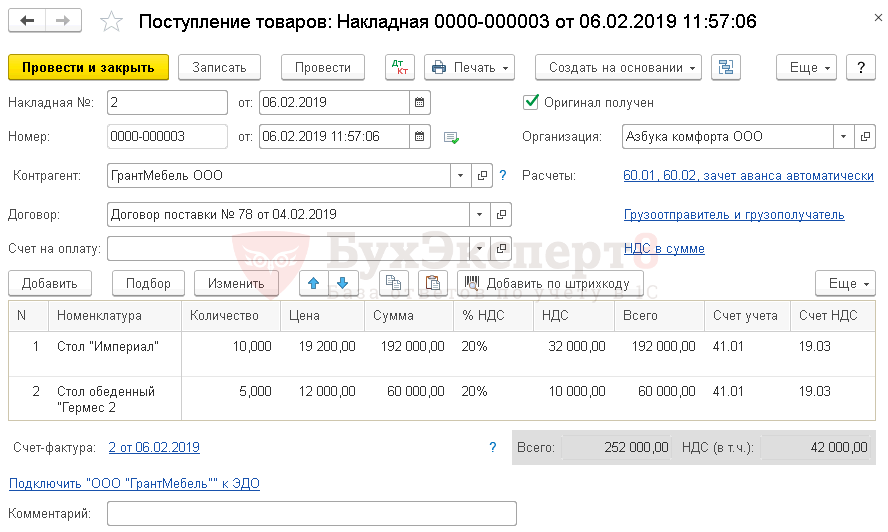Open calendar for Номер date field
The image size is (888, 532).
(x=420, y=137)
